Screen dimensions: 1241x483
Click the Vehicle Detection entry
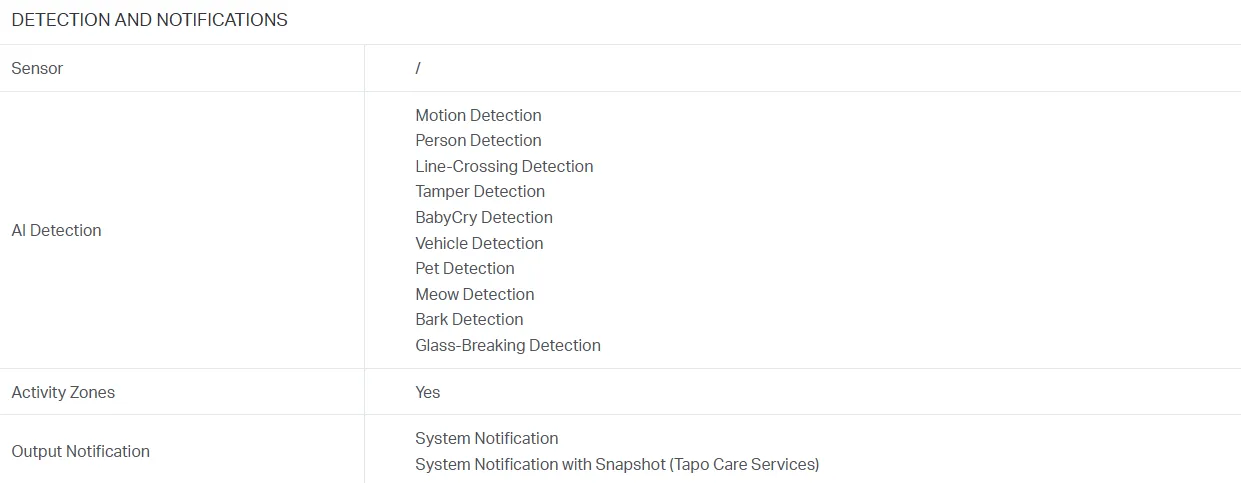point(479,243)
